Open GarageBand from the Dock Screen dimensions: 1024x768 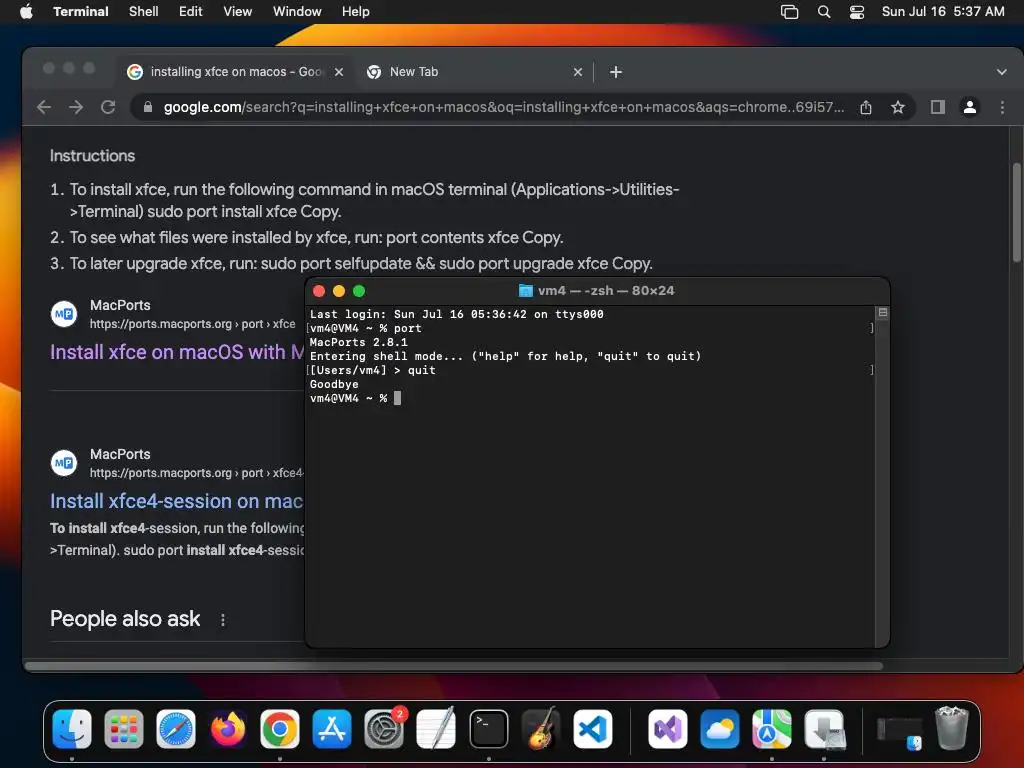[541, 729]
